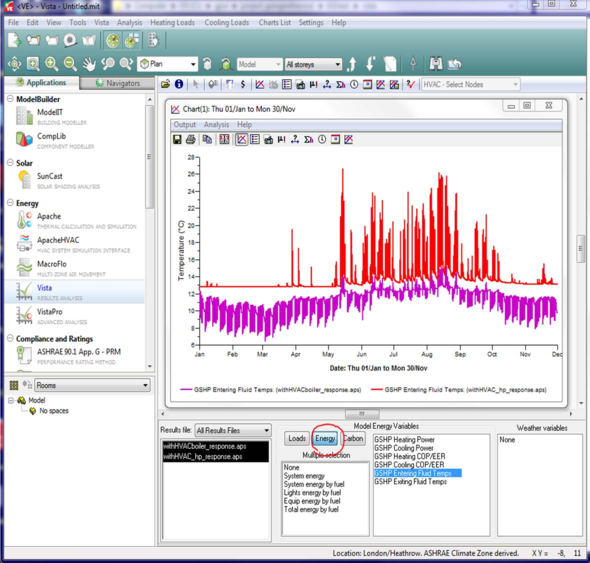This screenshot has height=563, width=590.
Task: Select the No spaces tree item
Action: (54, 411)
